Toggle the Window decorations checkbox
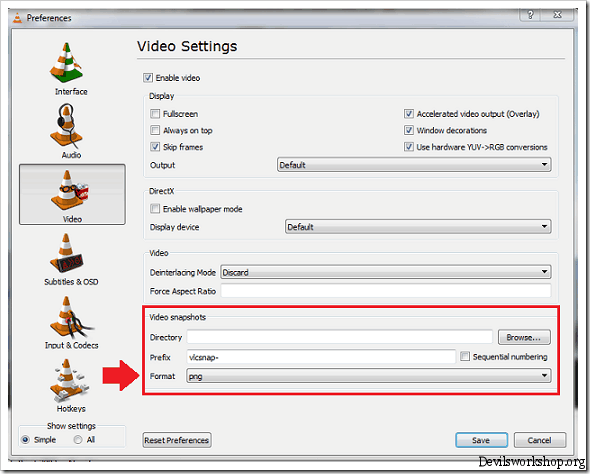The height and width of the screenshot is (474, 590). (409, 130)
